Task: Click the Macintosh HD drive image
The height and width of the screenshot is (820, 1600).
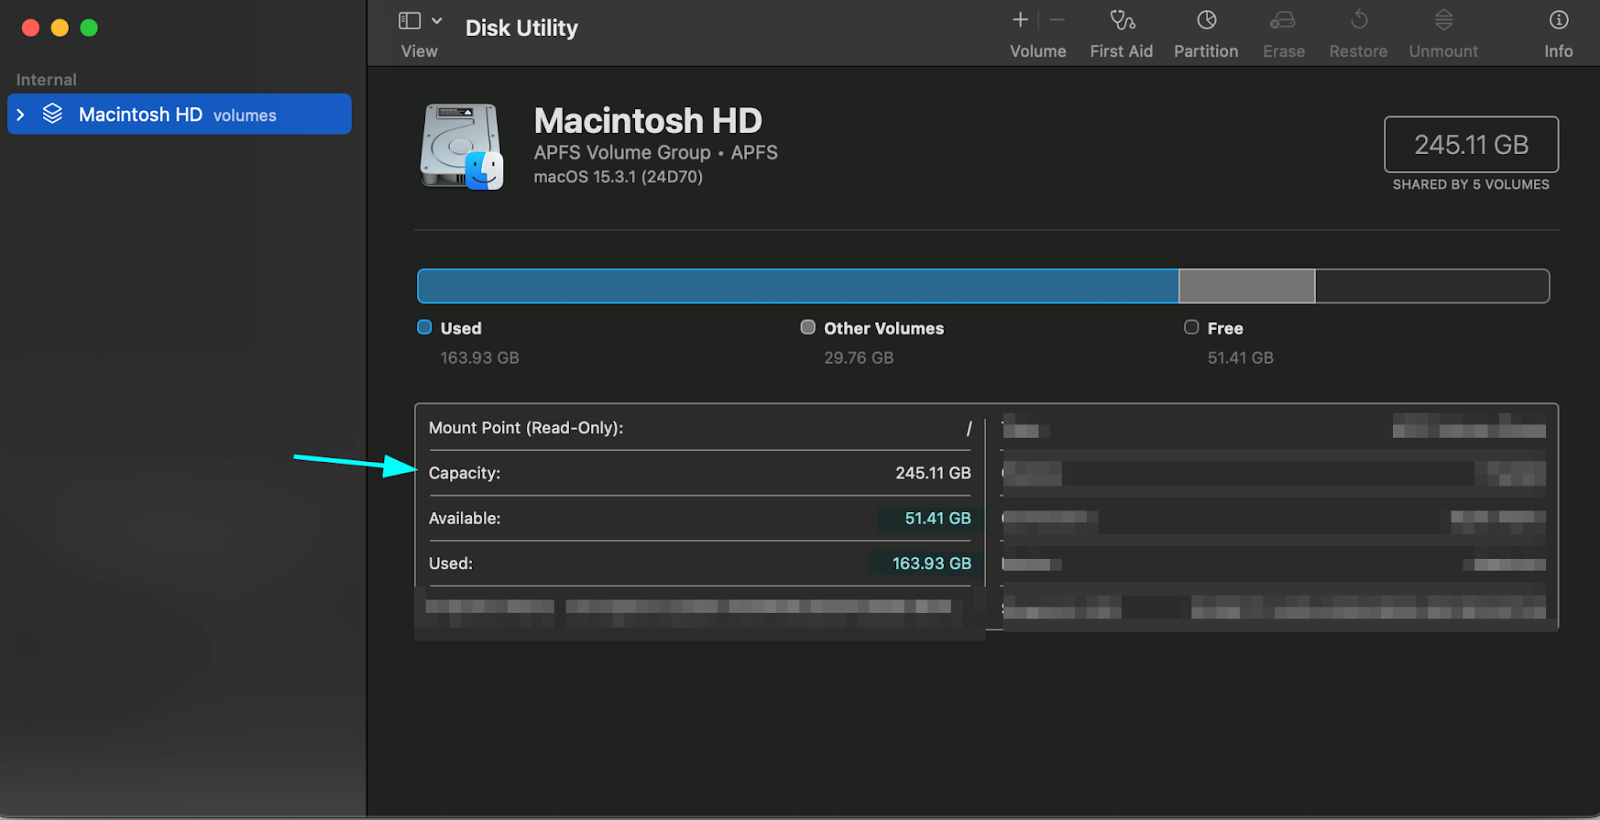Action: [461, 146]
